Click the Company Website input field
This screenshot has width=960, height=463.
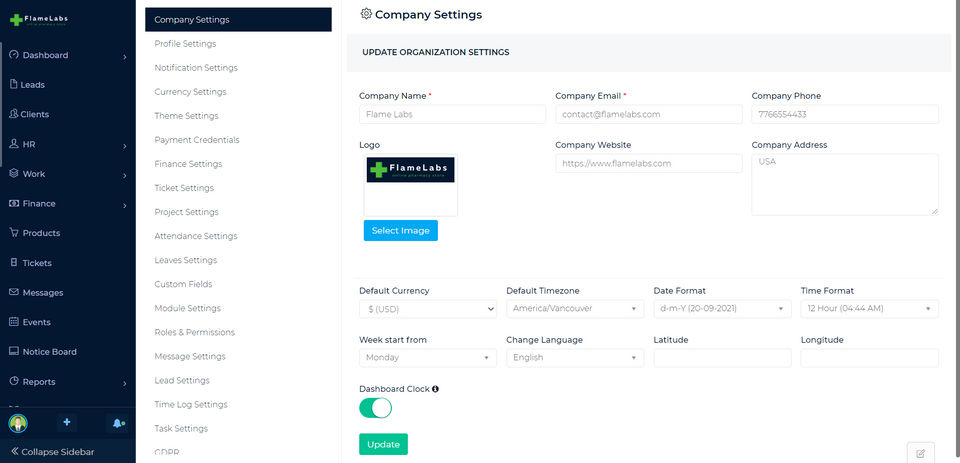coord(649,164)
